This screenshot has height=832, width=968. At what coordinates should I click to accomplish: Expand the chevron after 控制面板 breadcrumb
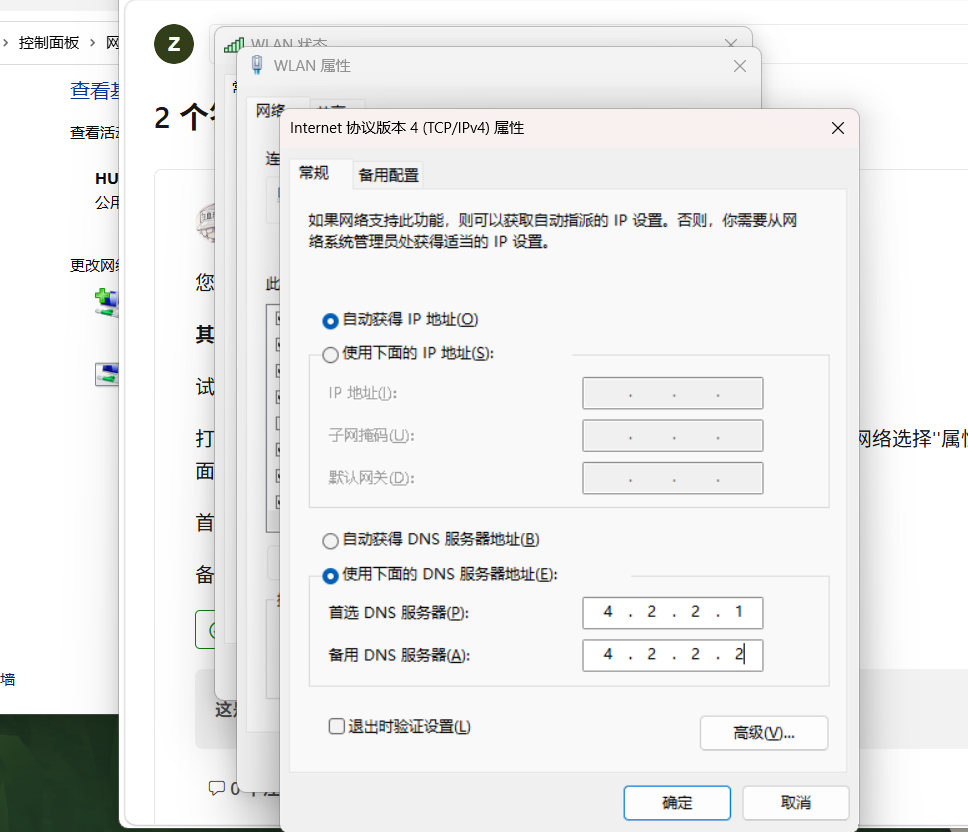(x=93, y=43)
